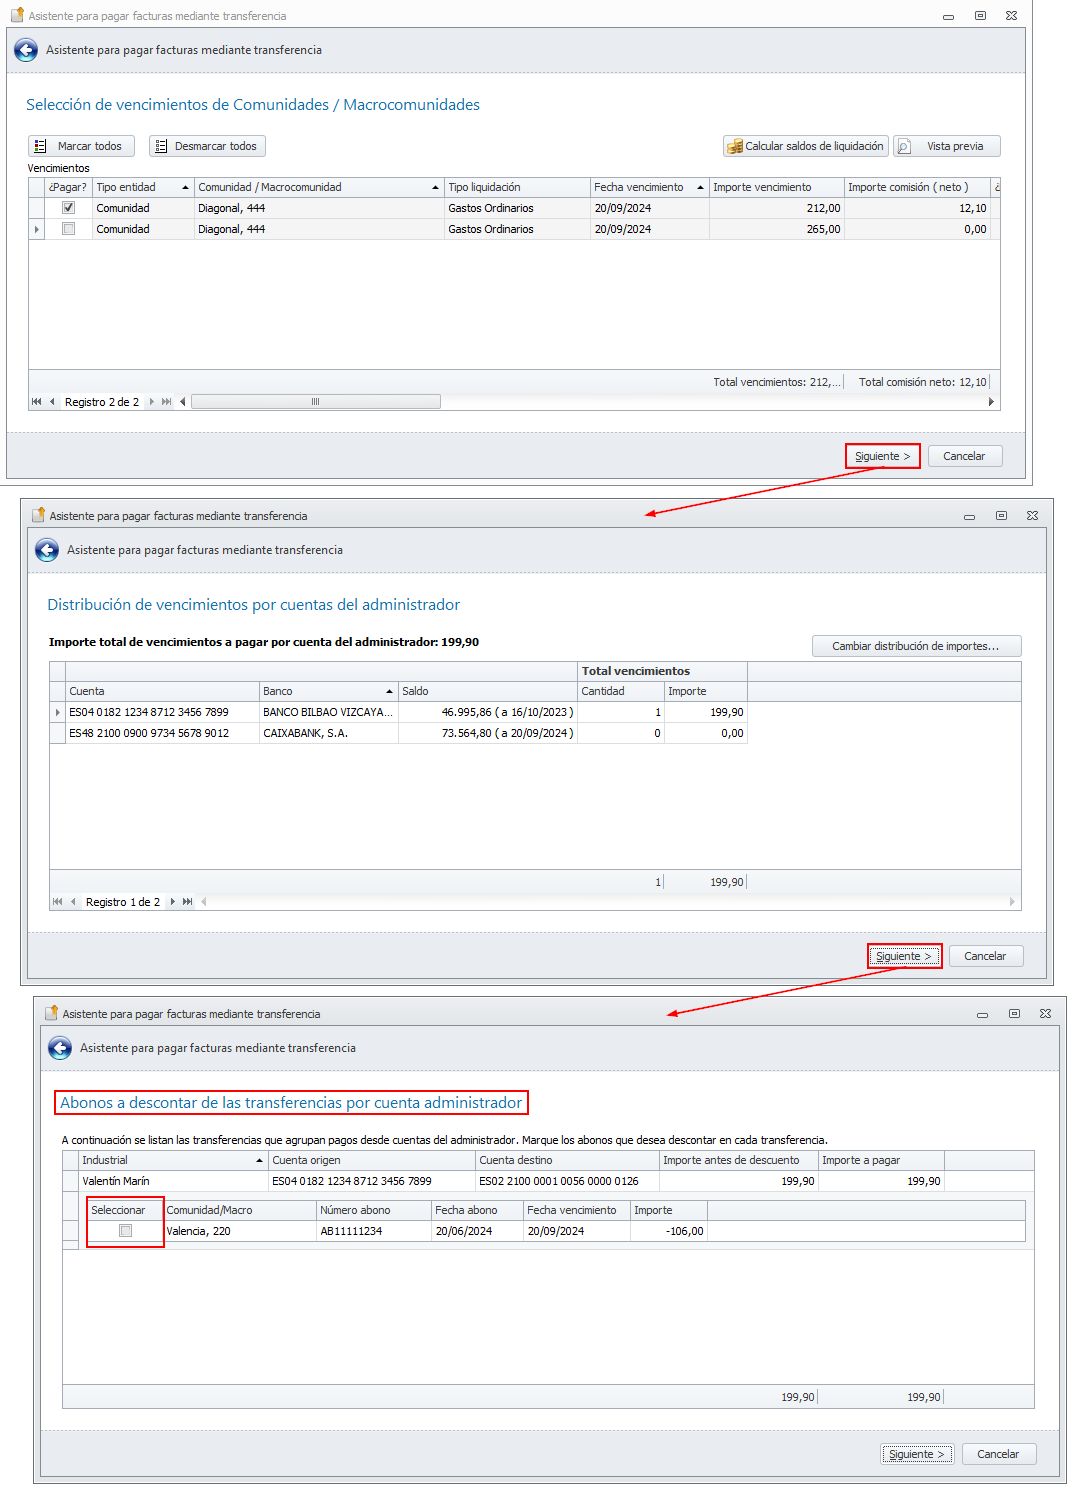
Task: Click account number ES48 2100 0900 9734 5678 9012
Action: [x=149, y=733]
